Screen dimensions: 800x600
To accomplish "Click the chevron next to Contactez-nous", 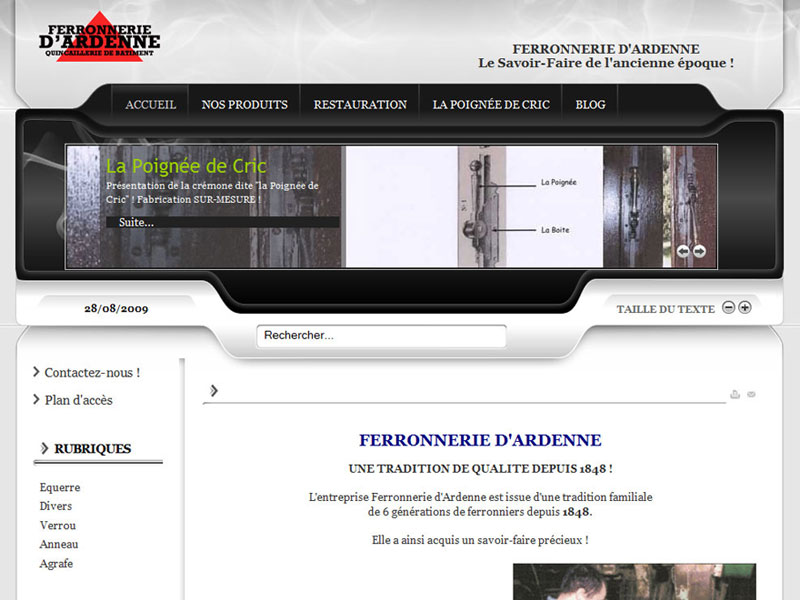I will point(36,372).
